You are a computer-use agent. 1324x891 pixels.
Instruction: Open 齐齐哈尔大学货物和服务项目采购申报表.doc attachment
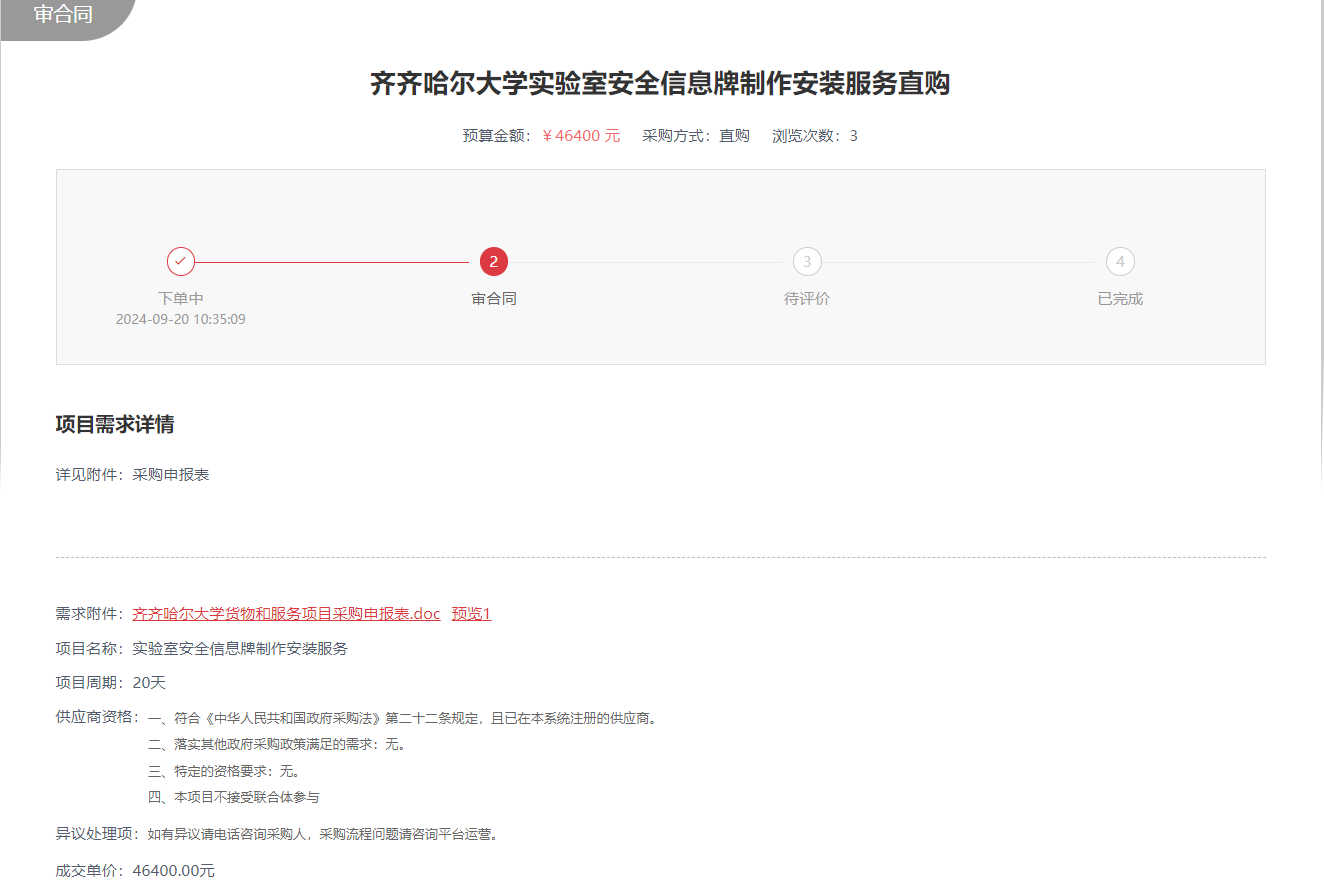click(286, 614)
